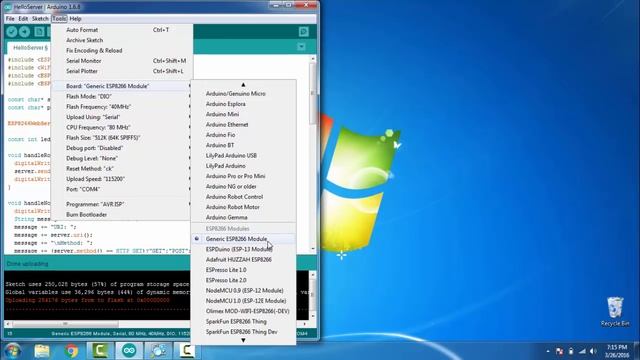The image size is (640, 360).
Task: Choose Burn Bootloader menu entry
Action: tap(122, 215)
